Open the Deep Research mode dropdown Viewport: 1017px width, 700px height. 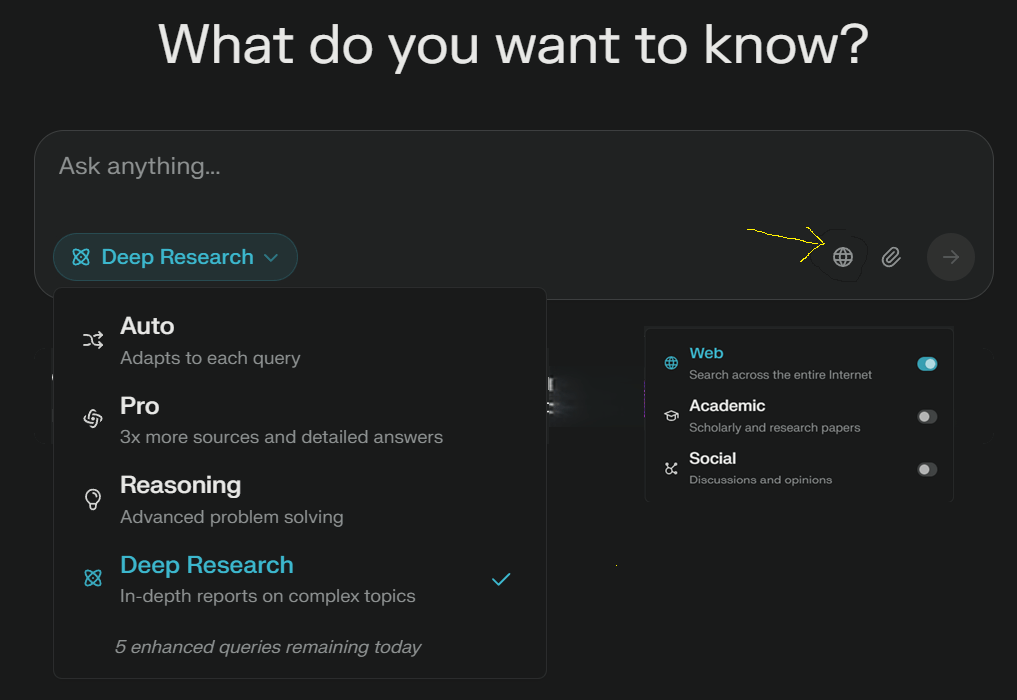(176, 257)
